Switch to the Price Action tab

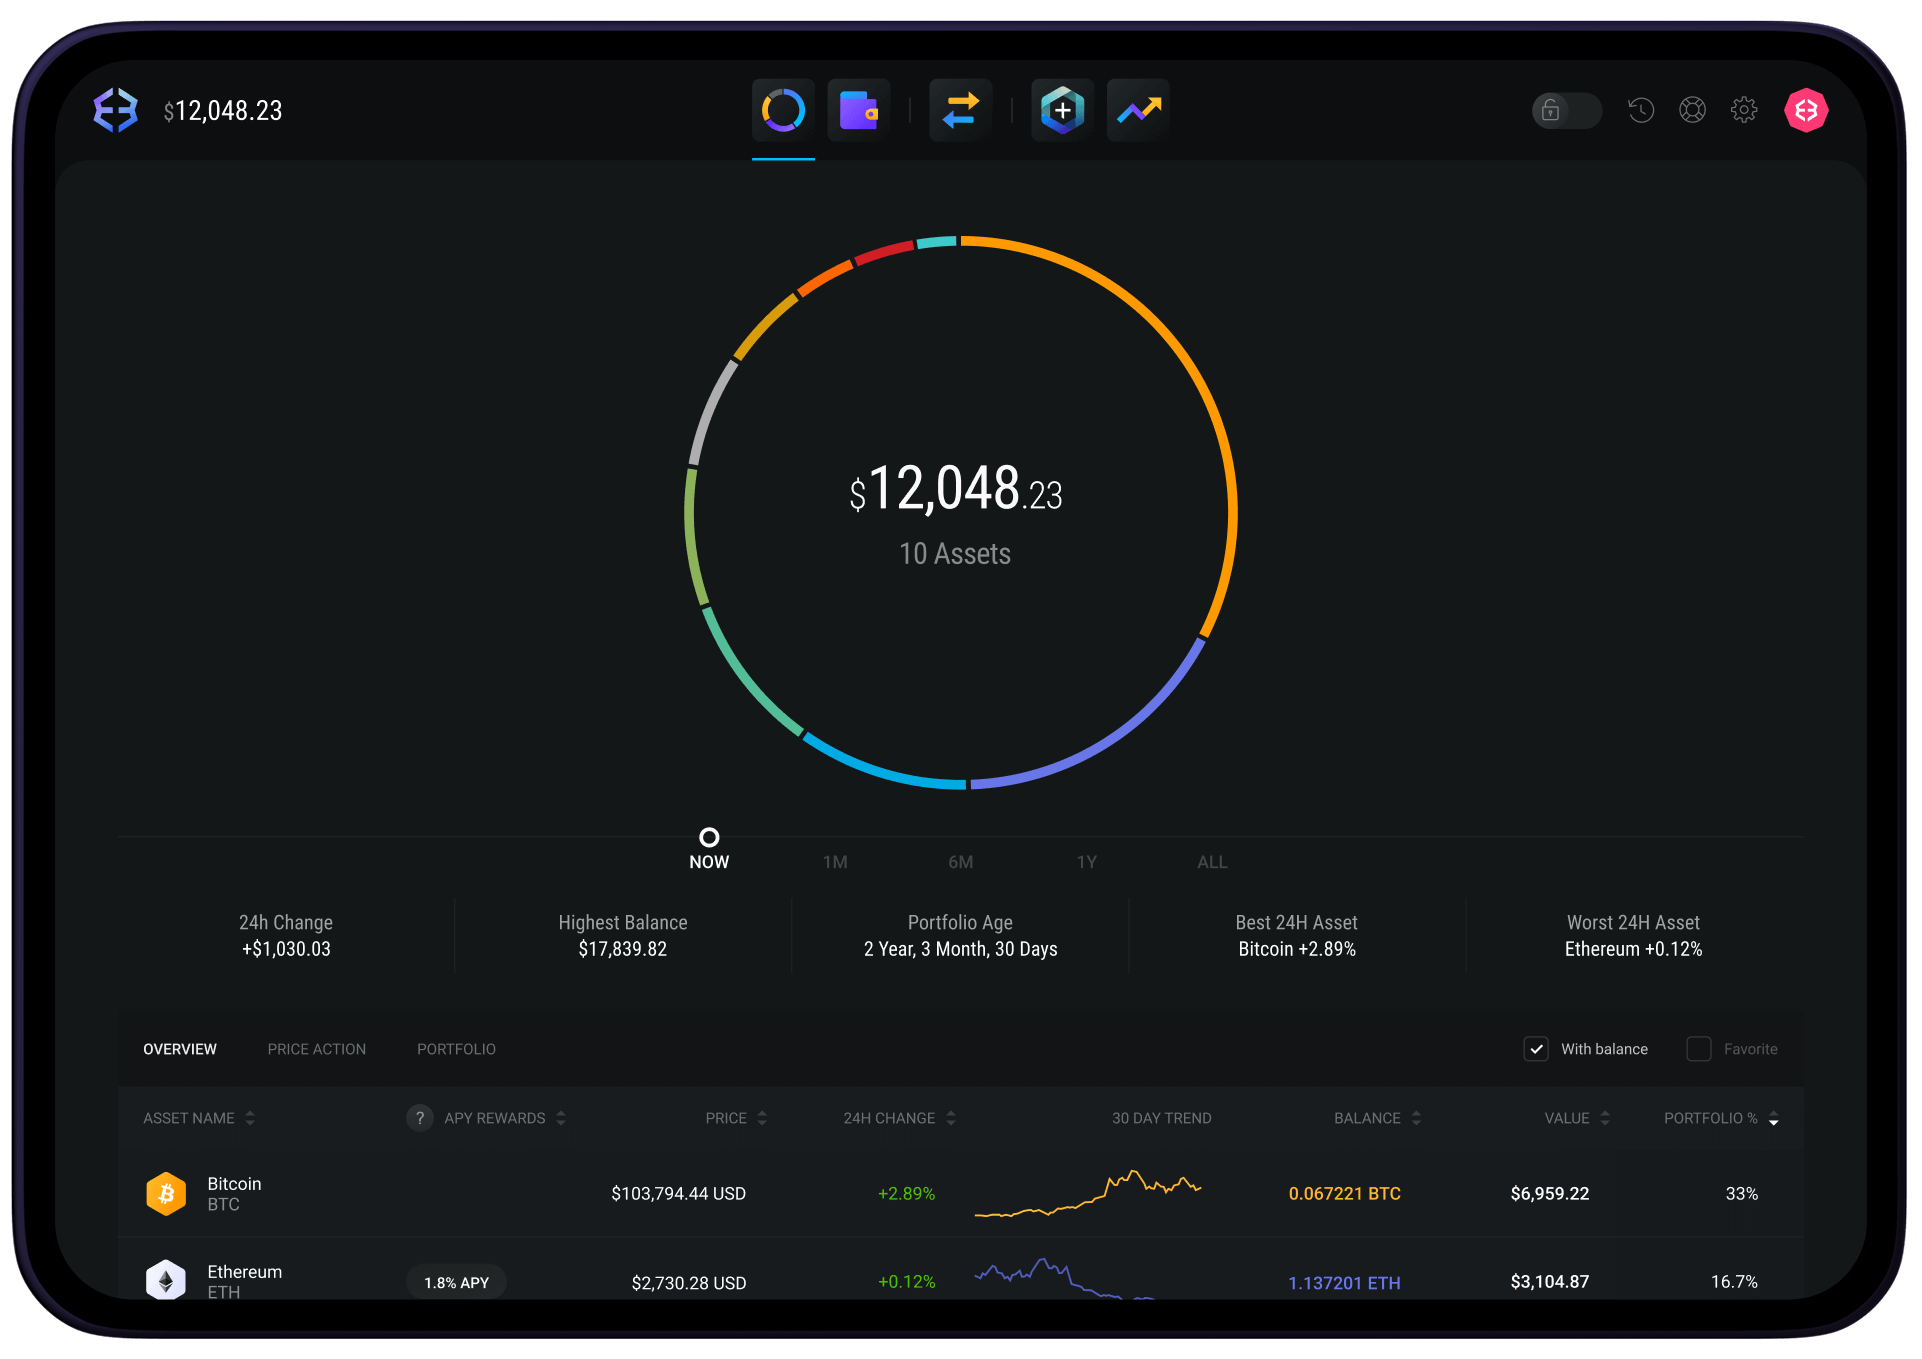[x=316, y=1049]
